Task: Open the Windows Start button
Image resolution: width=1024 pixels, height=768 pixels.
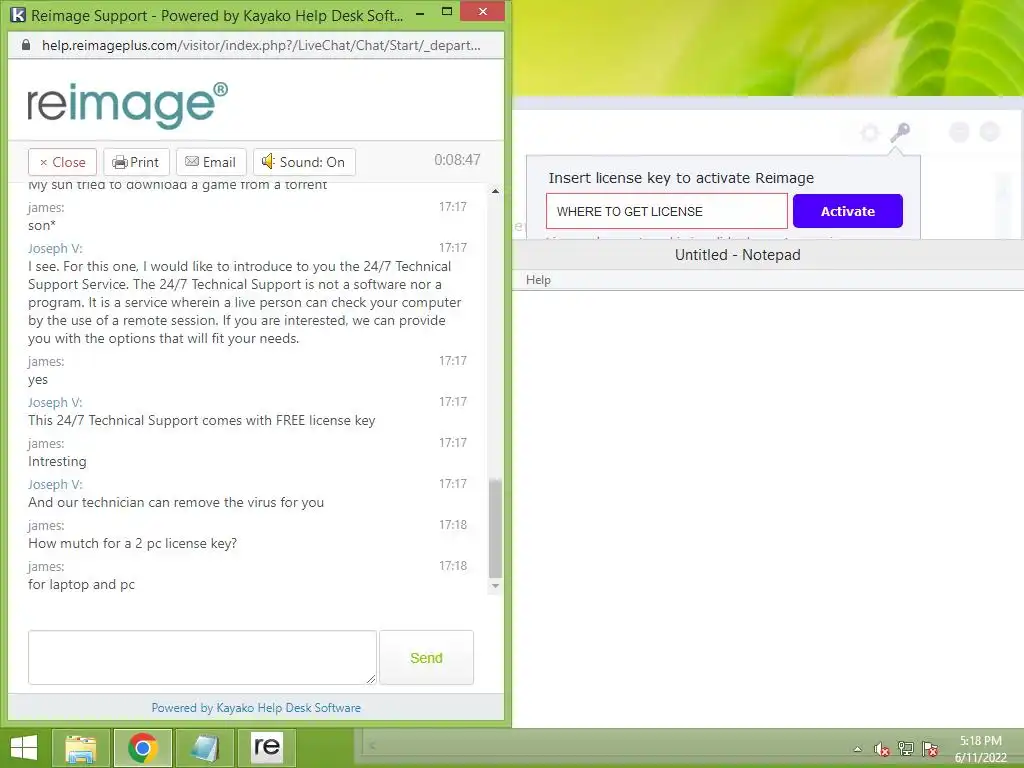Action: point(24,748)
